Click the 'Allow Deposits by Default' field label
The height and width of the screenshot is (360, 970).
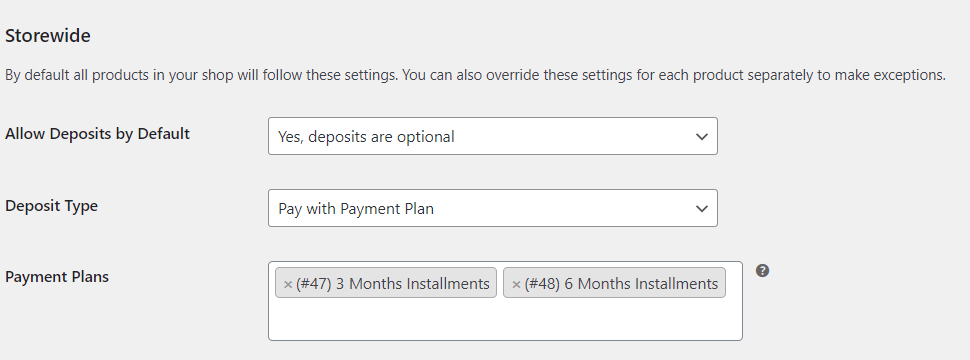tap(97, 134)
